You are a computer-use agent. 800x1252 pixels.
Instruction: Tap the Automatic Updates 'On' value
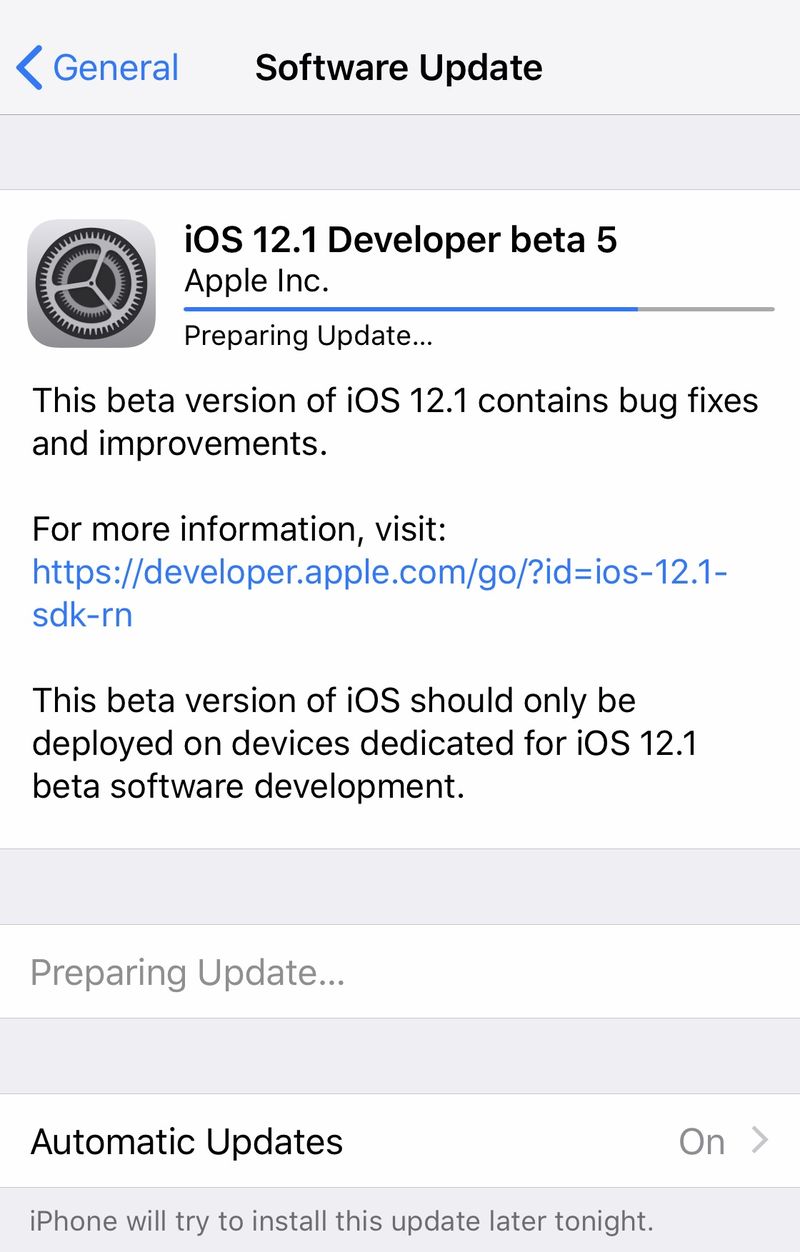point(702,1141)
